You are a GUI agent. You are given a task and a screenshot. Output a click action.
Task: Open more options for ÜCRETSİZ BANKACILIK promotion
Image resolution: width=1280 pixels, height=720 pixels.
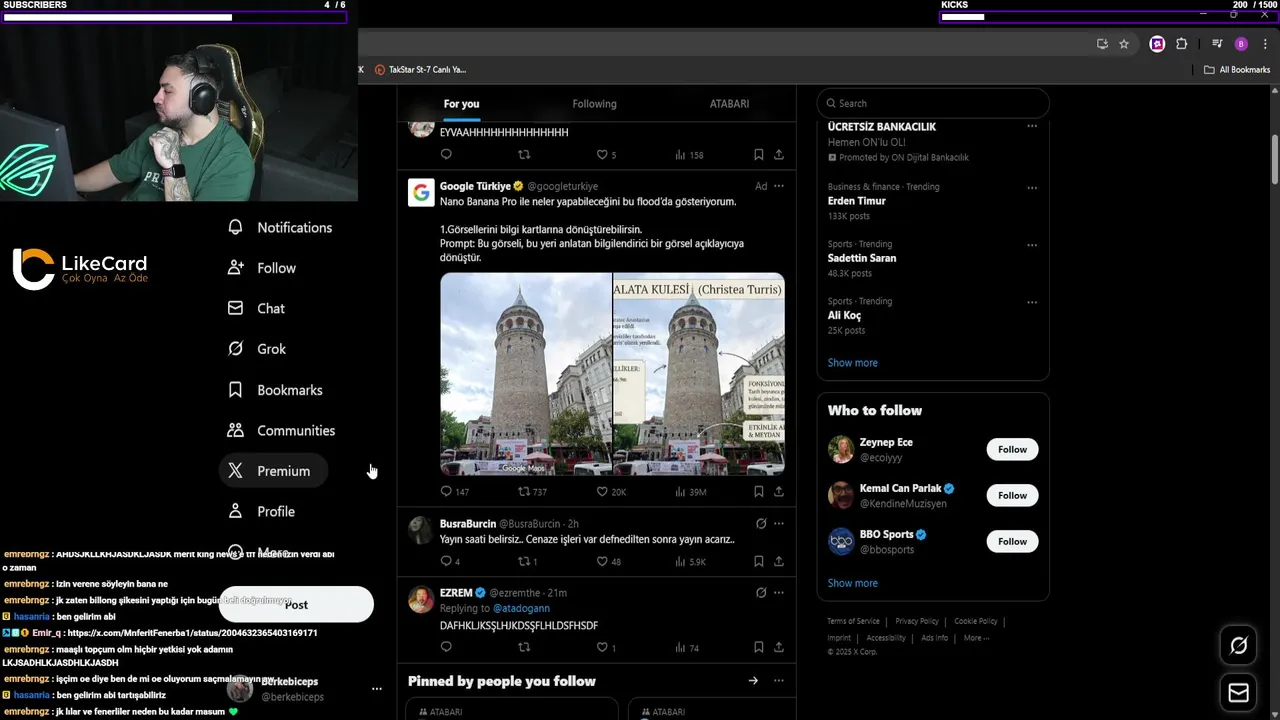(x=1032, y=126)
